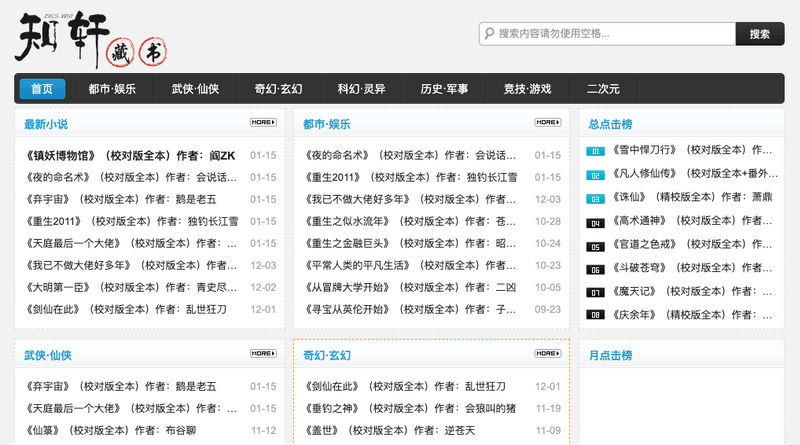Screen dimensions: 800x445
Task: Open 《剑仙在此》 in 最新小说 list
Action: (126, 309)
